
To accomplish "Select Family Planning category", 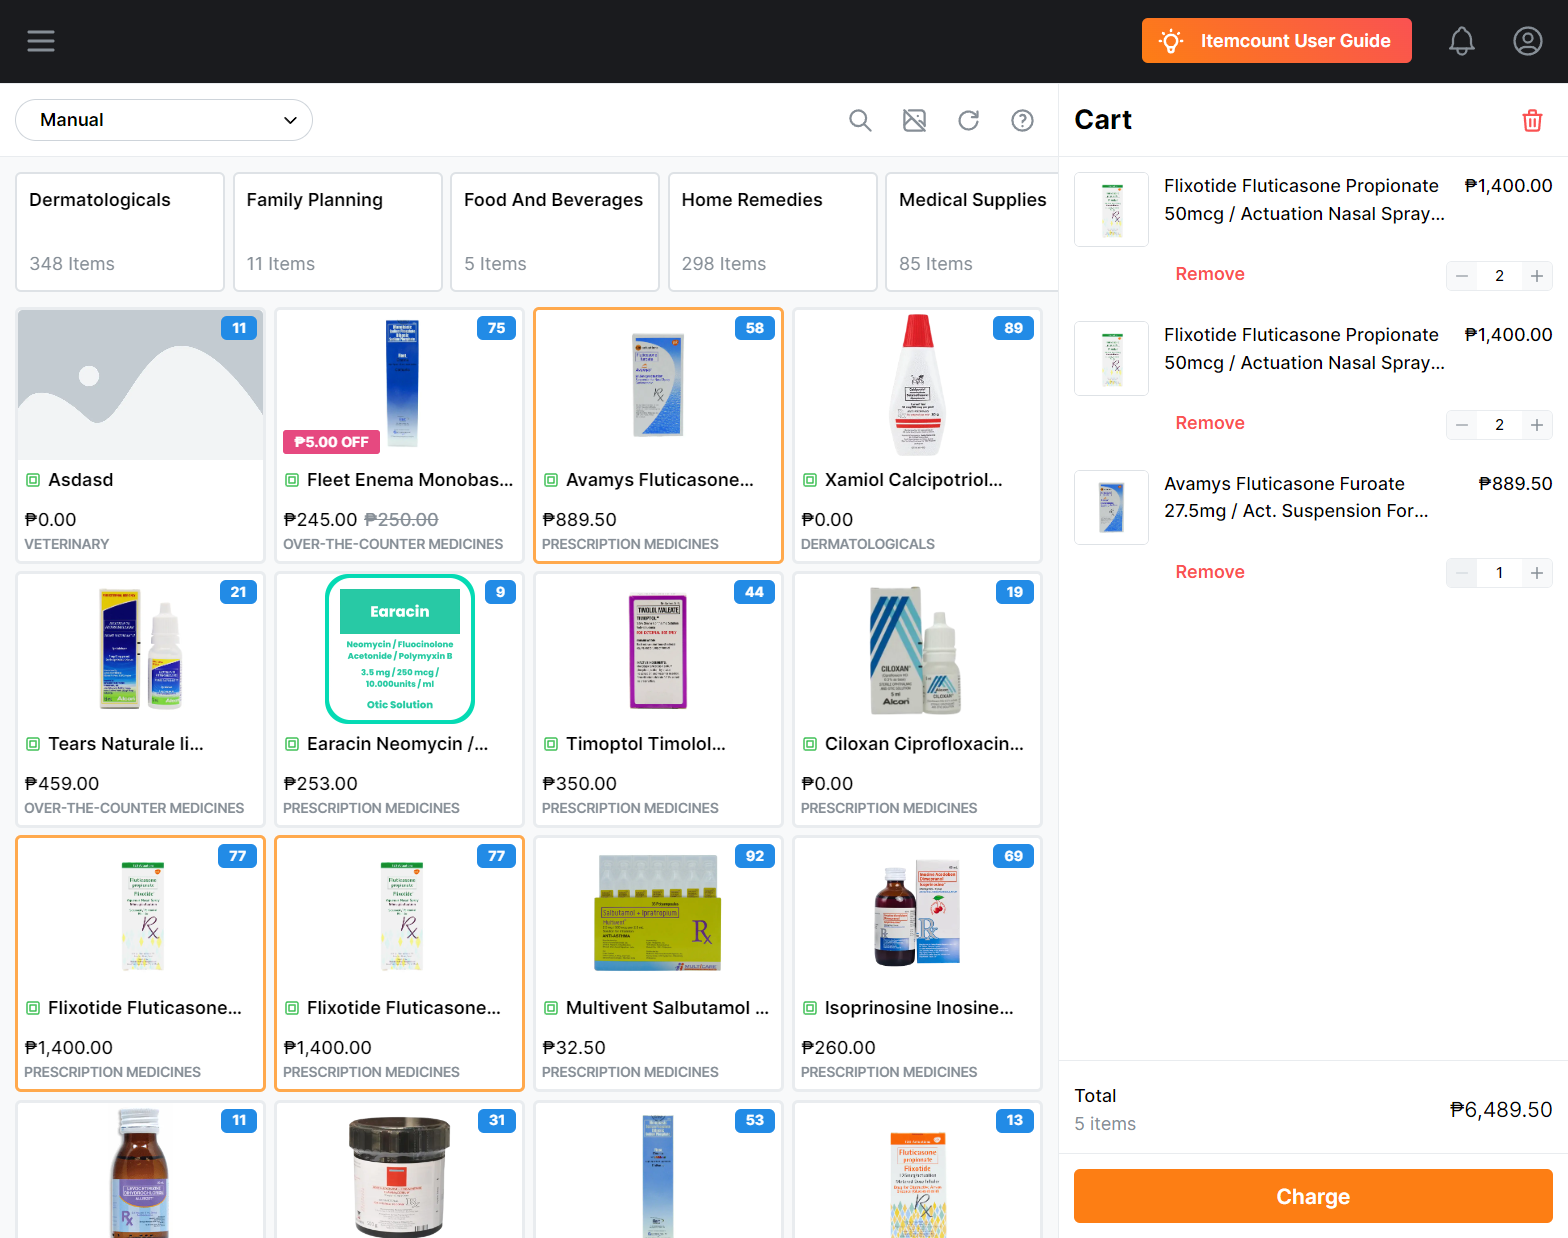I will pyautogui.click(x=338, y=232).
